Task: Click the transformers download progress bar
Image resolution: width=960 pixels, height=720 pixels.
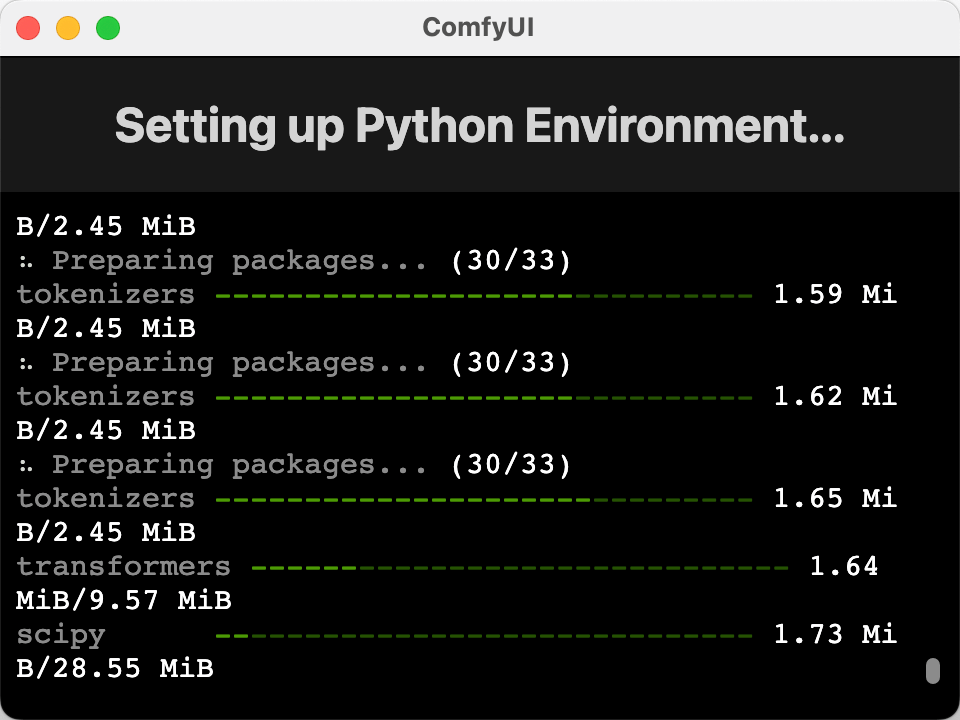Action: point(520,568)
